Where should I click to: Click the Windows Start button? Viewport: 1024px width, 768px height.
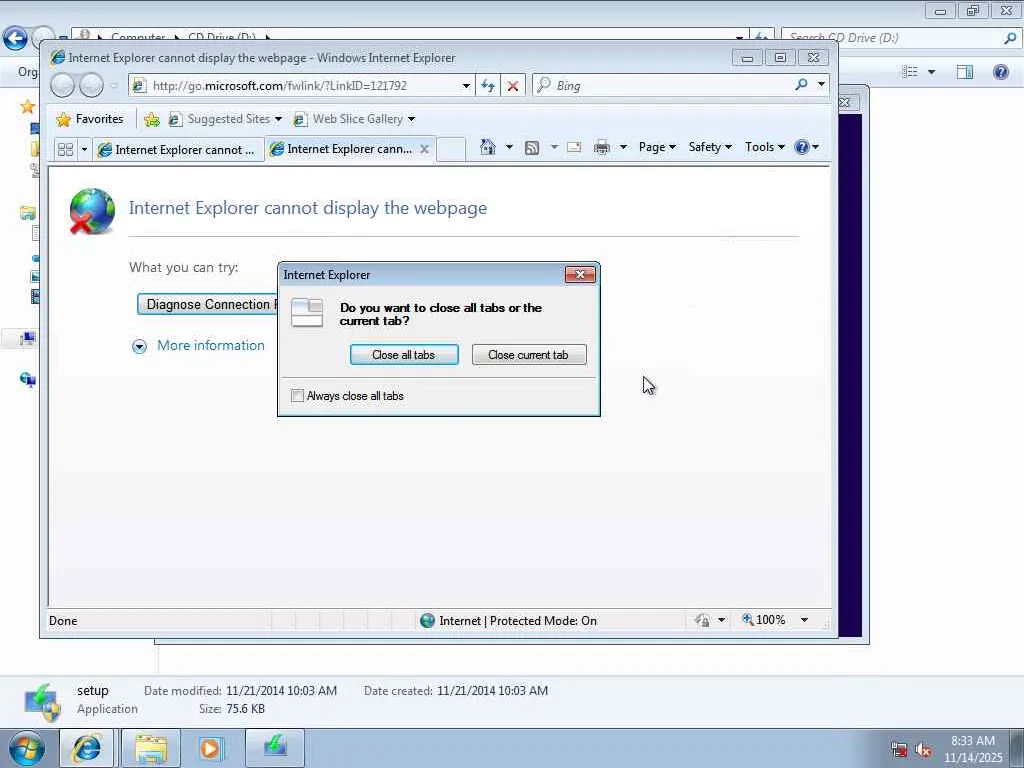pos(26,748)
